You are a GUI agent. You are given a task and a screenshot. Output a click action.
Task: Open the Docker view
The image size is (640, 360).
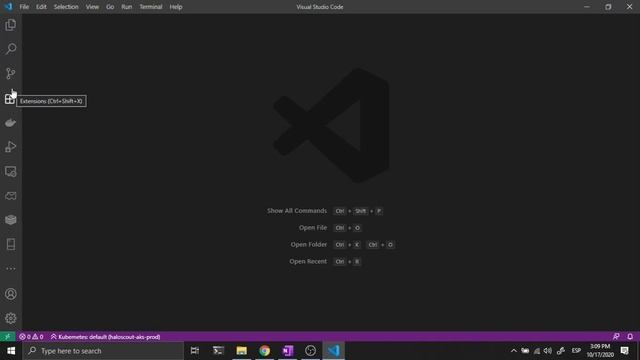click(x=11, y=123)
